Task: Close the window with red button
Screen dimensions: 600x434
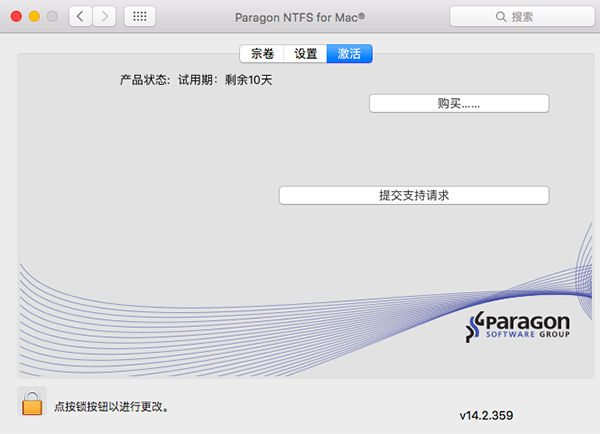Action: tap(16, 16)
